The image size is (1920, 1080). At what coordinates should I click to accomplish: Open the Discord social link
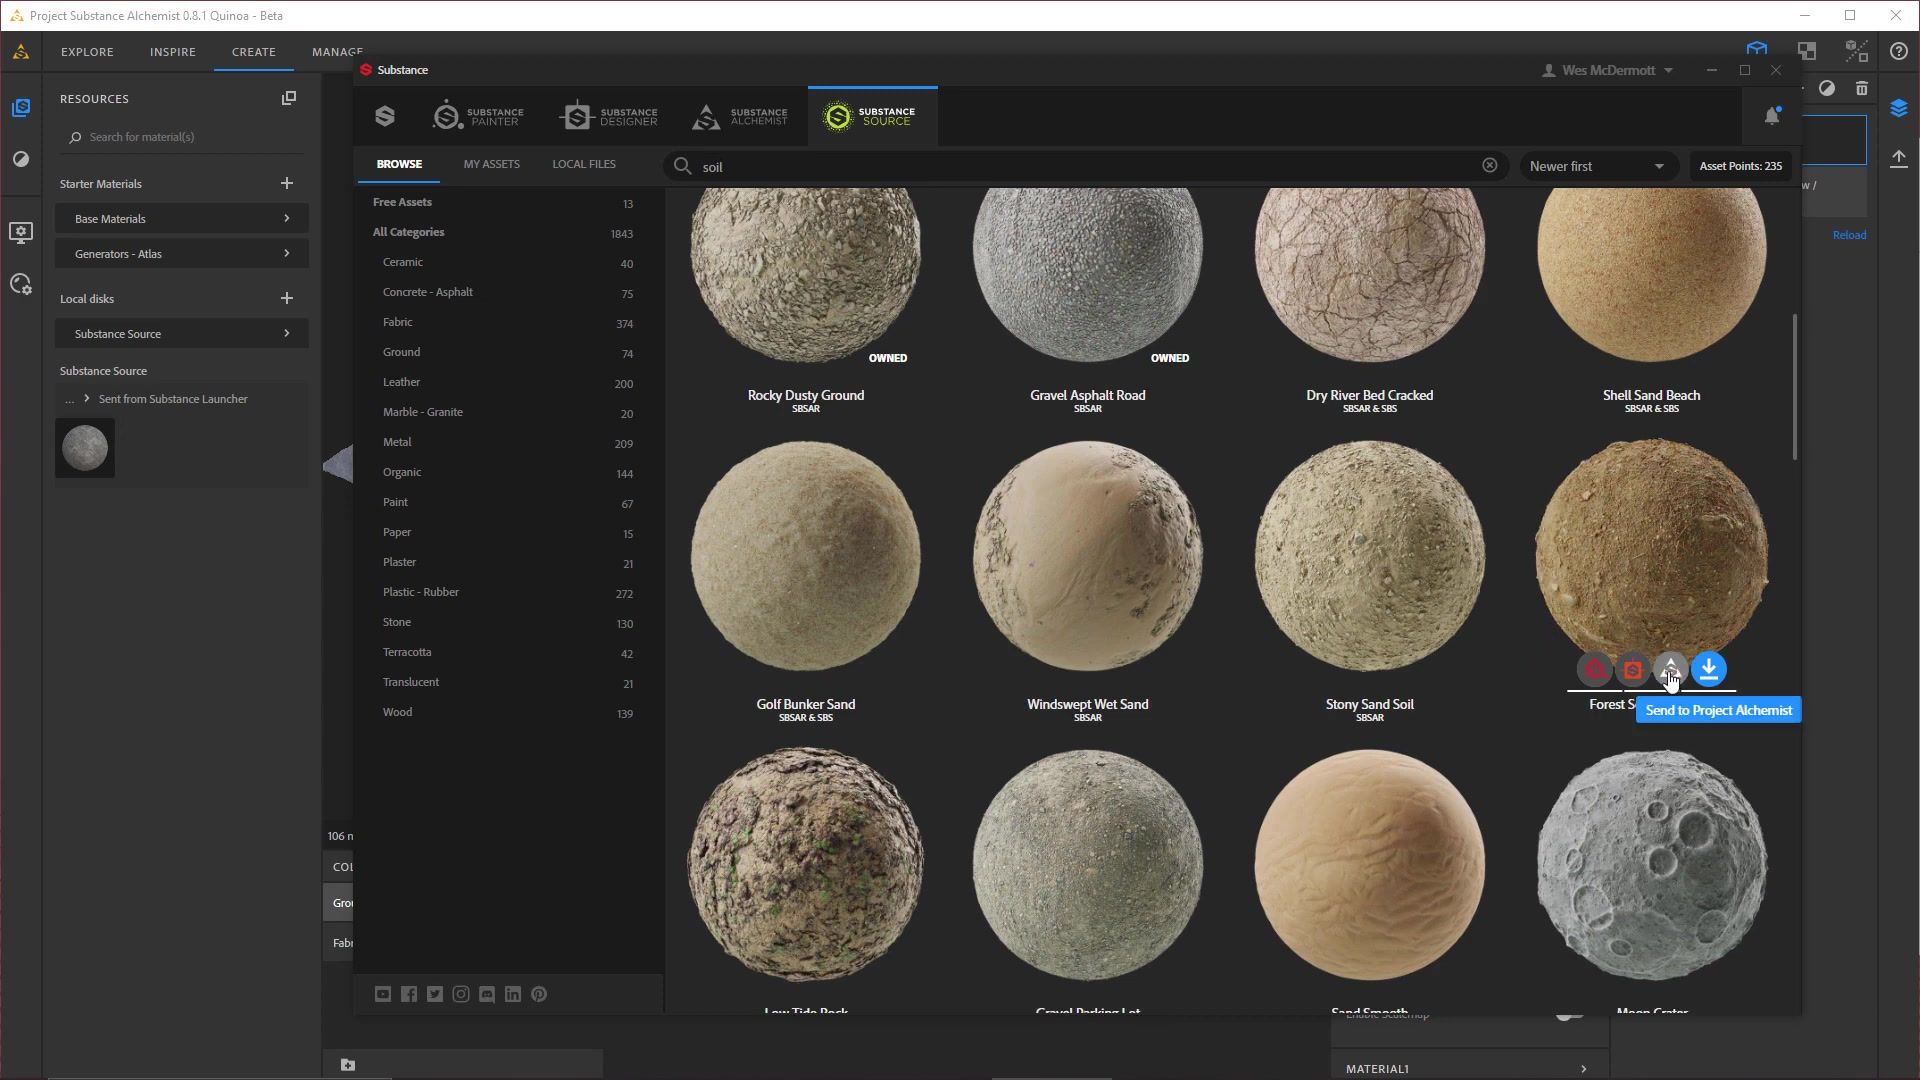point(487,994)
